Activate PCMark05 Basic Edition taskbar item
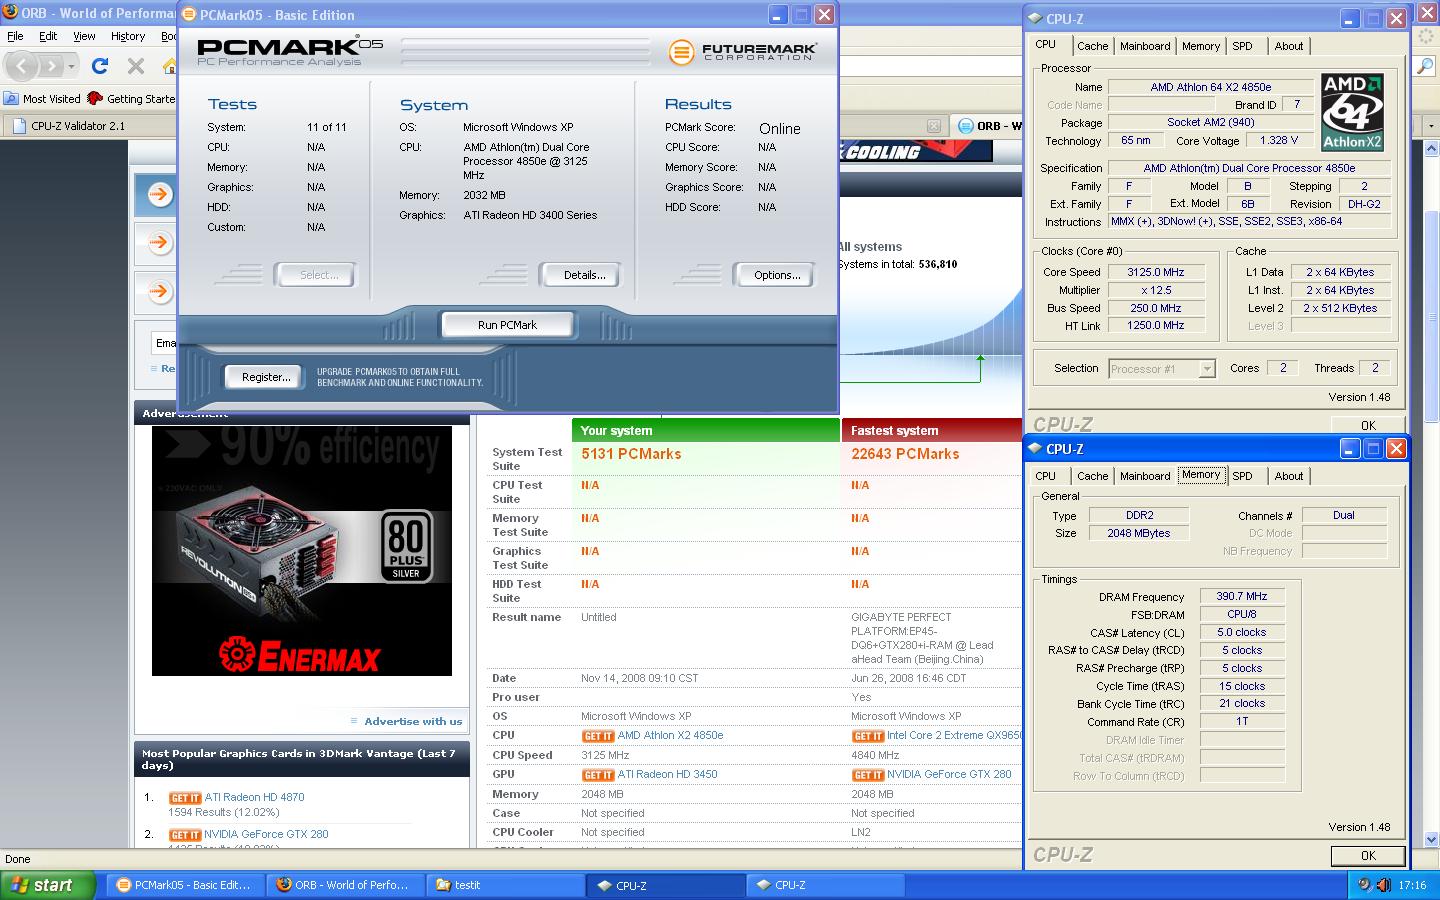The image size is (1440, 900). (x=184, y=885)
